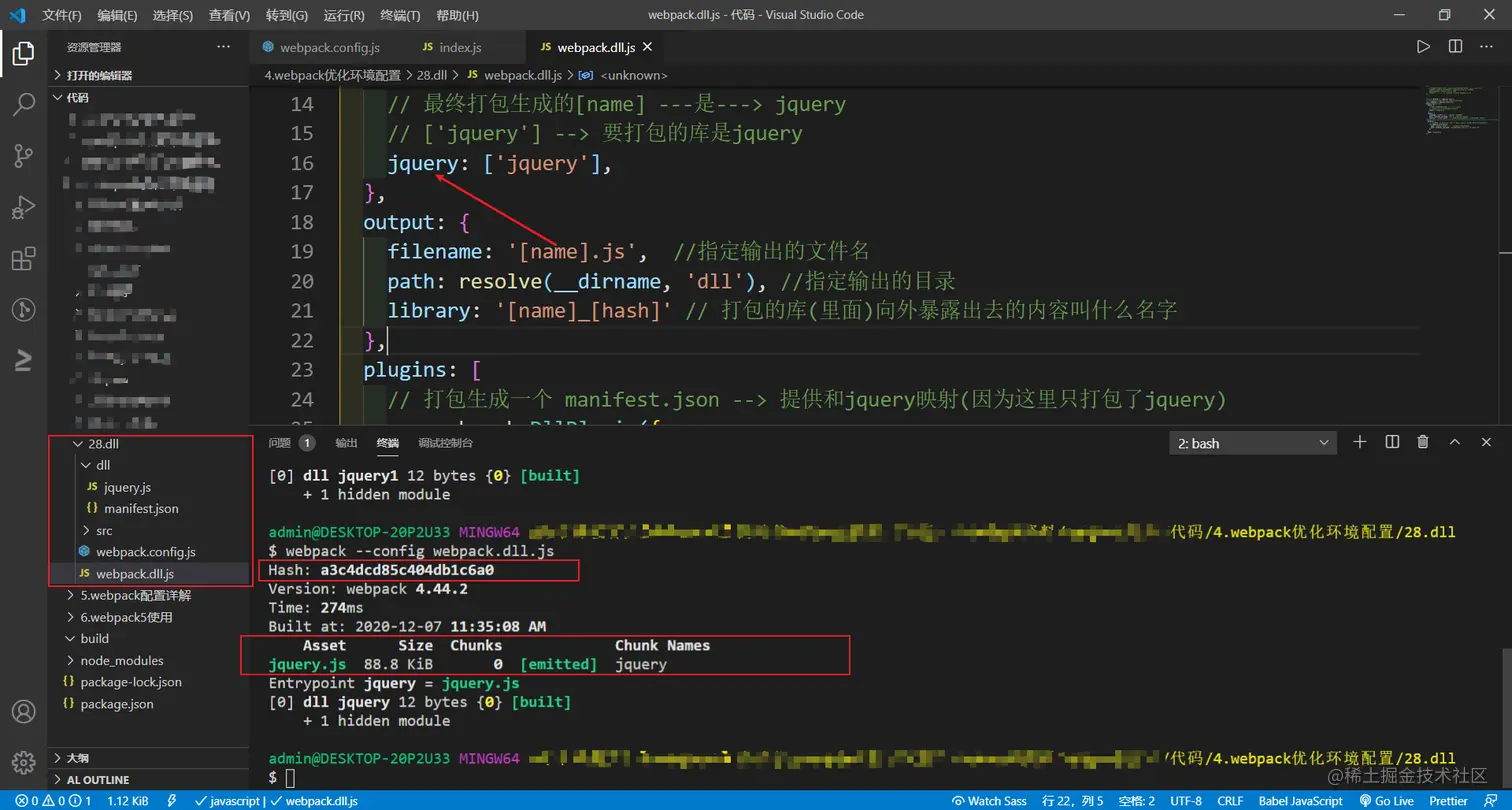Close the terminal panel
The image size is (1512, 810).
pyautogui.click(x=1486, y=442)
